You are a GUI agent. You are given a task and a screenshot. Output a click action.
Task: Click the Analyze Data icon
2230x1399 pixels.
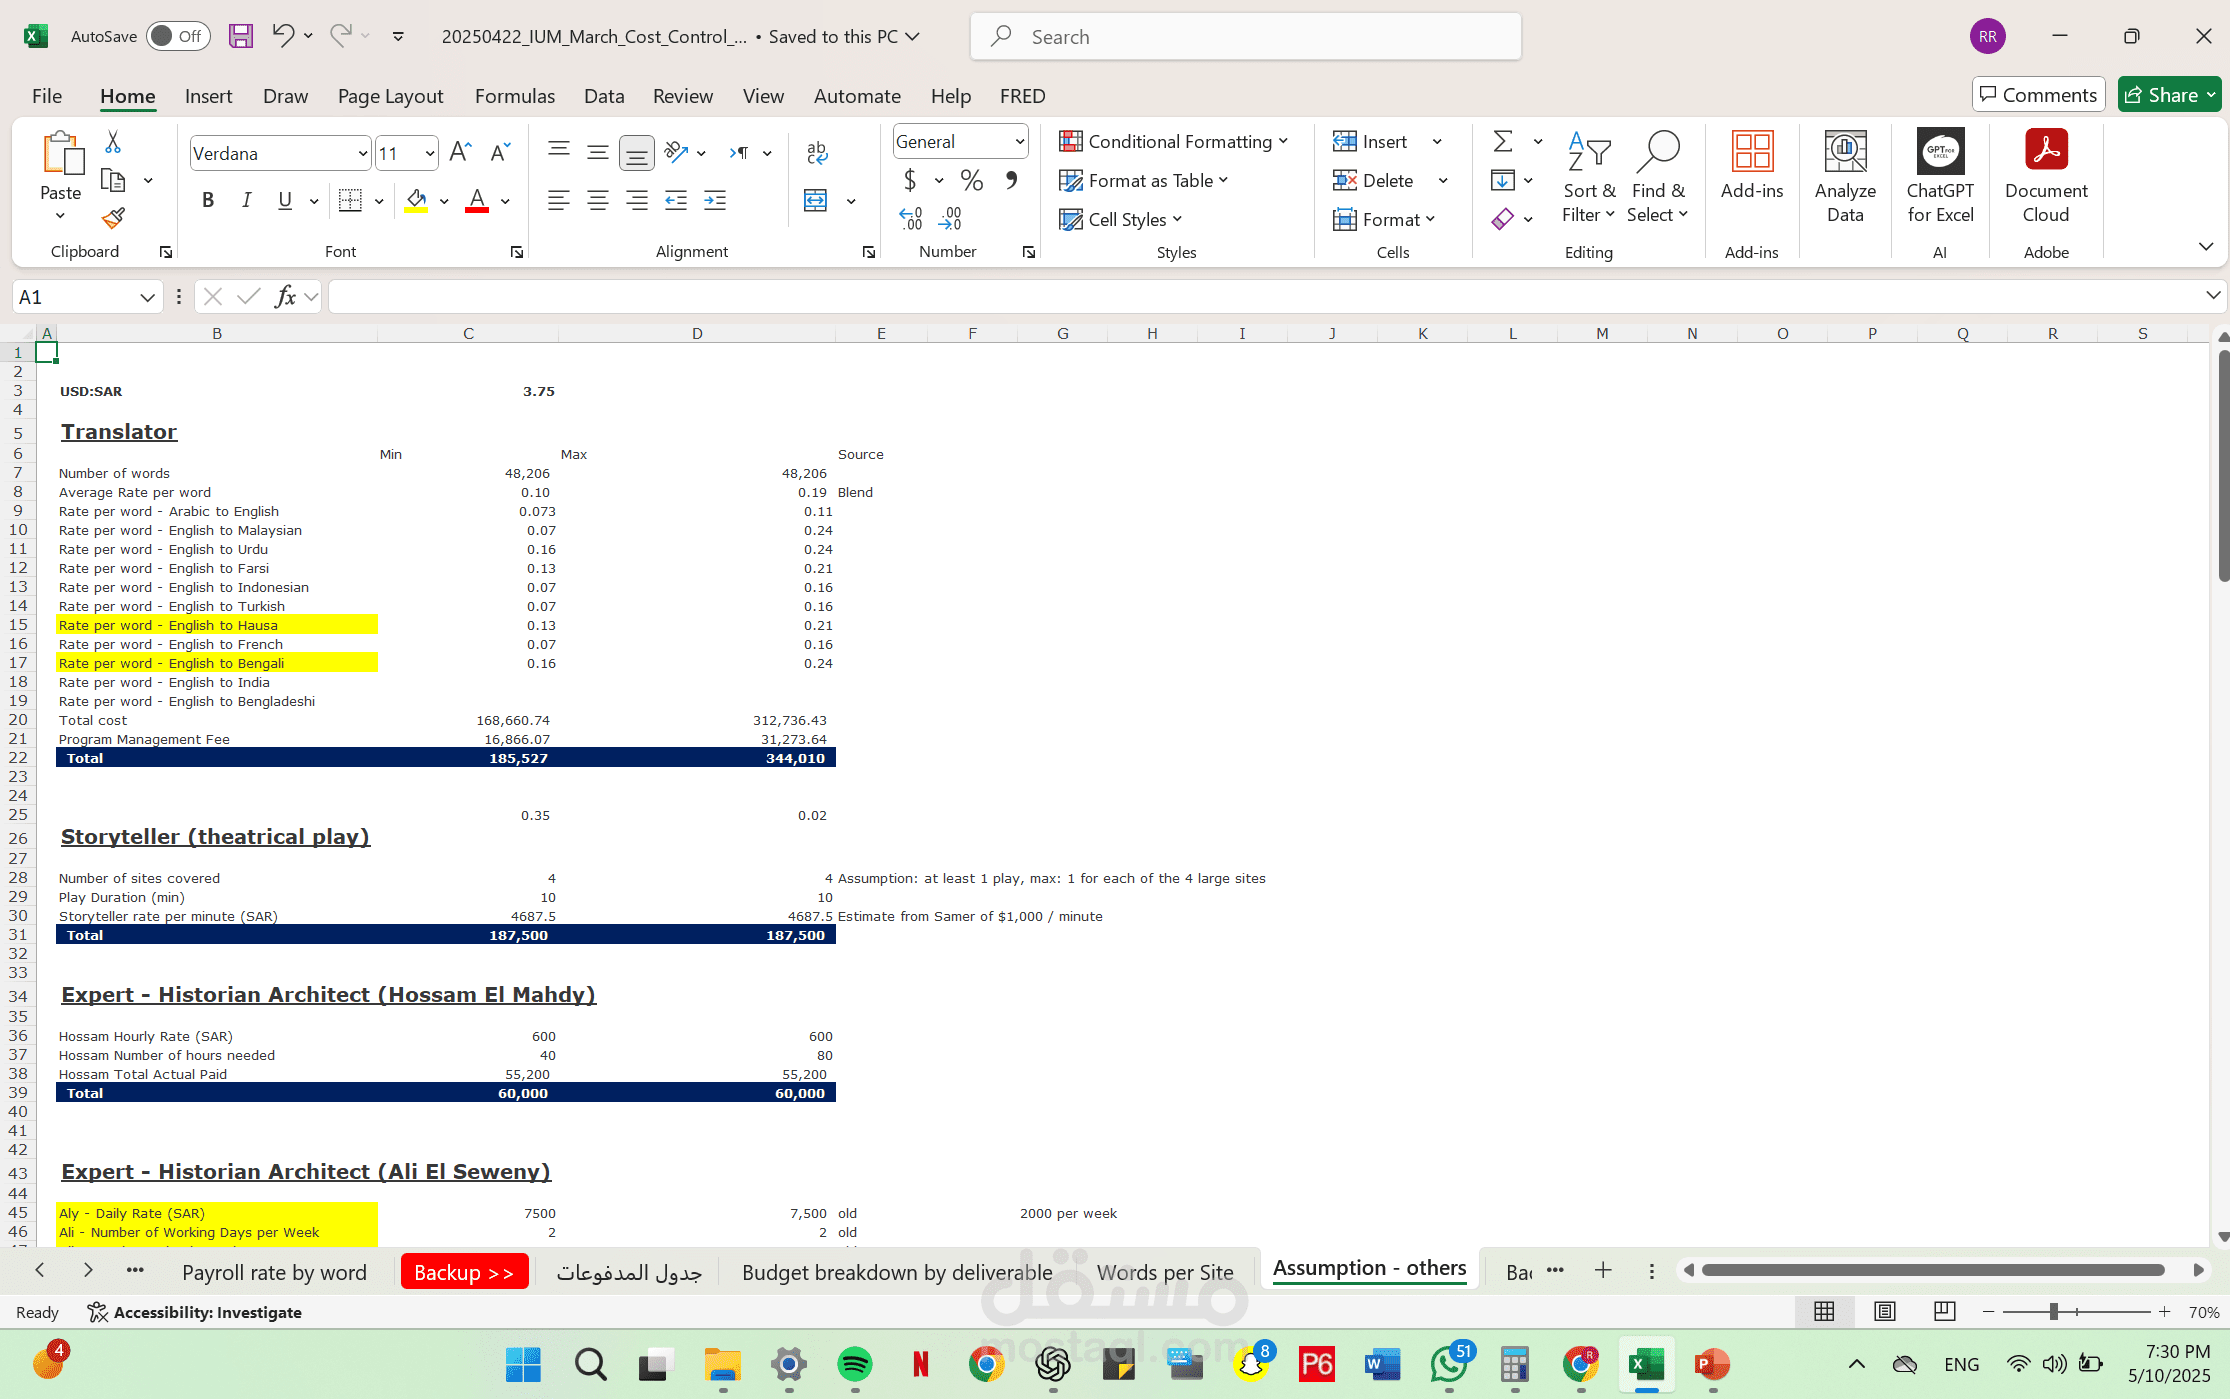tap(1845, 176)
